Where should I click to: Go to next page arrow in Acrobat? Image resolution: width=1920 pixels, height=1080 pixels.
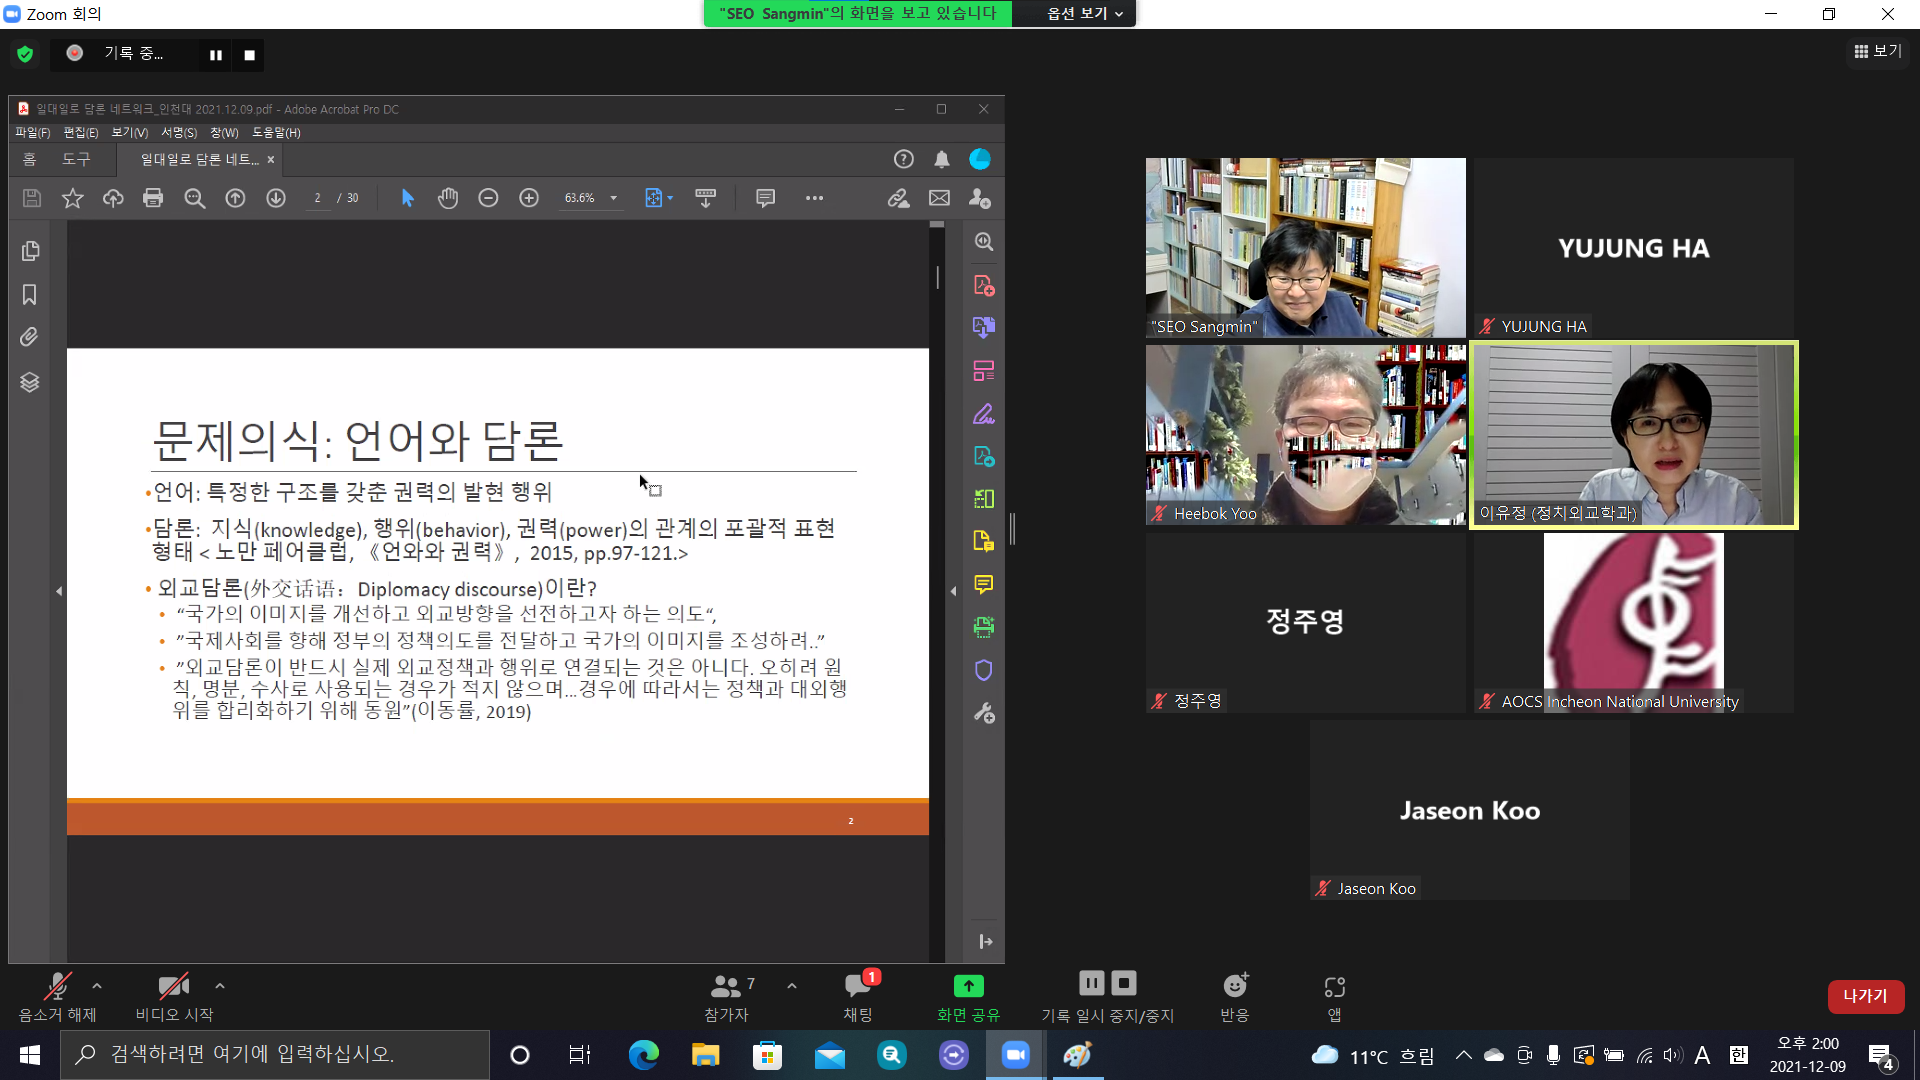tap(276, 198)
